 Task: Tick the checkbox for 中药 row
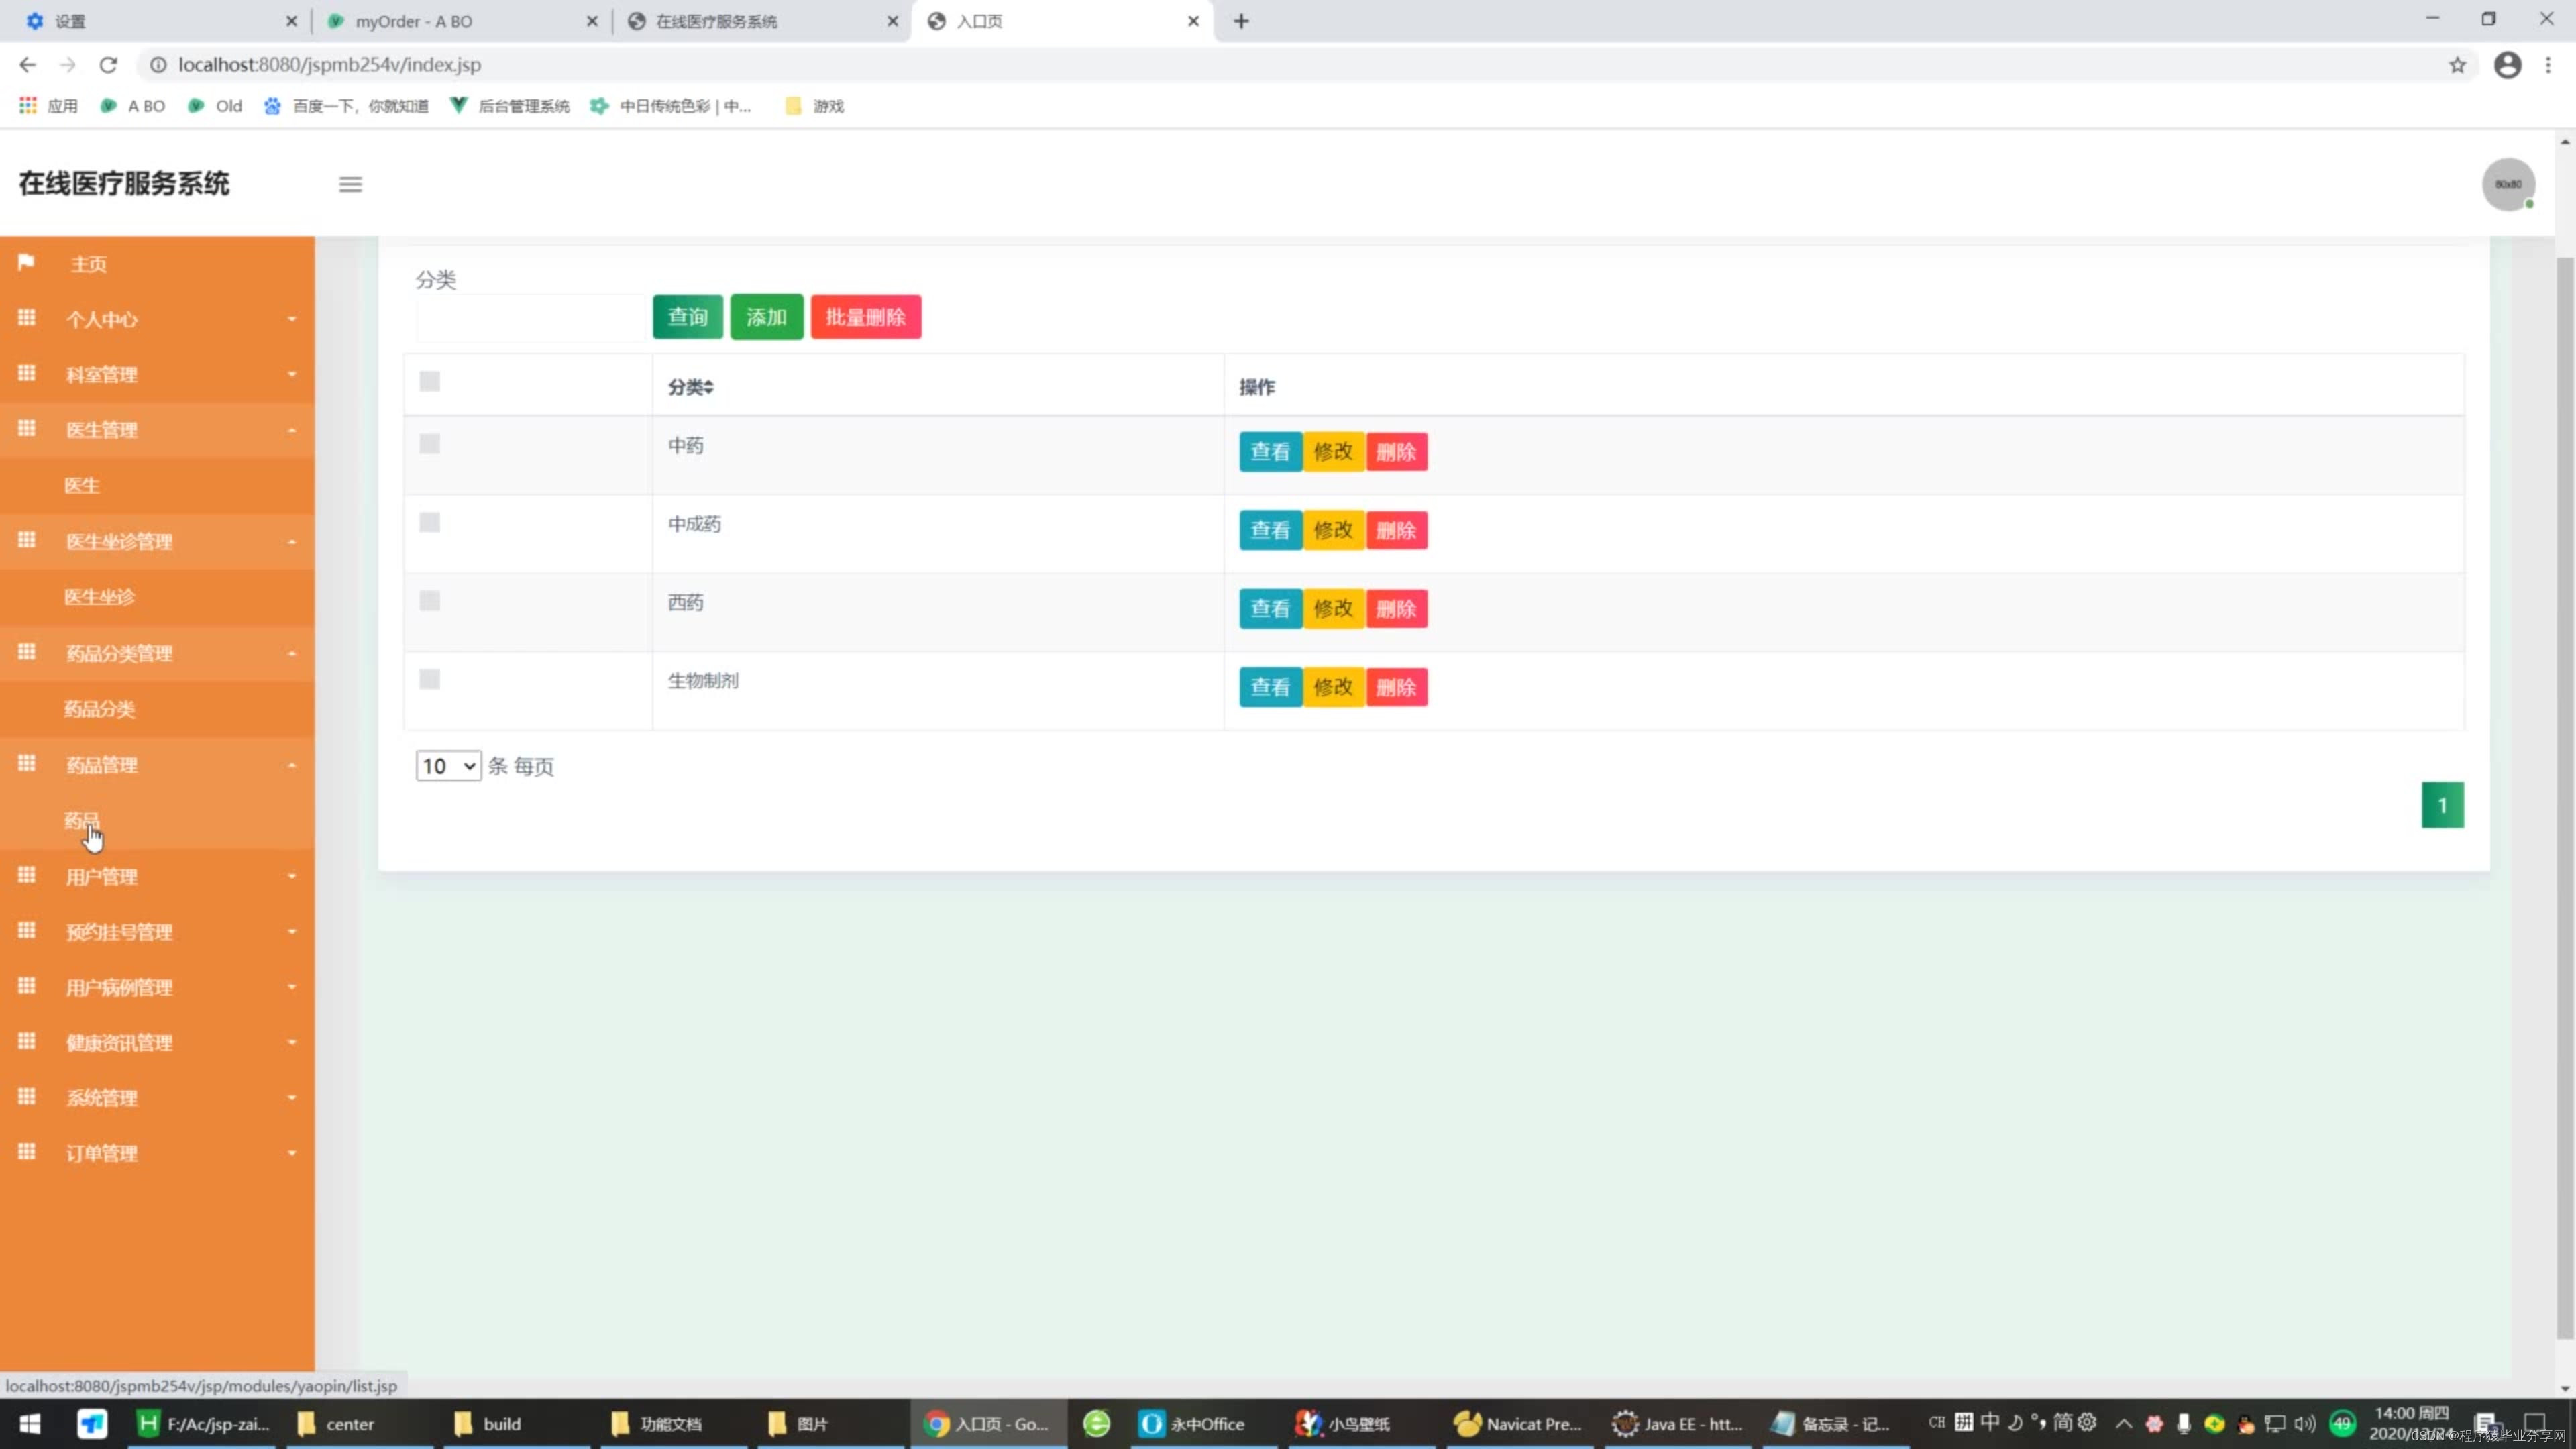pos(430,444)
